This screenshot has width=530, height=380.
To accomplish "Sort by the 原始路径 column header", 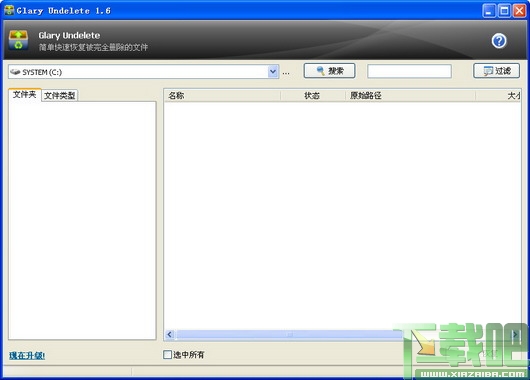I will 410,96.
